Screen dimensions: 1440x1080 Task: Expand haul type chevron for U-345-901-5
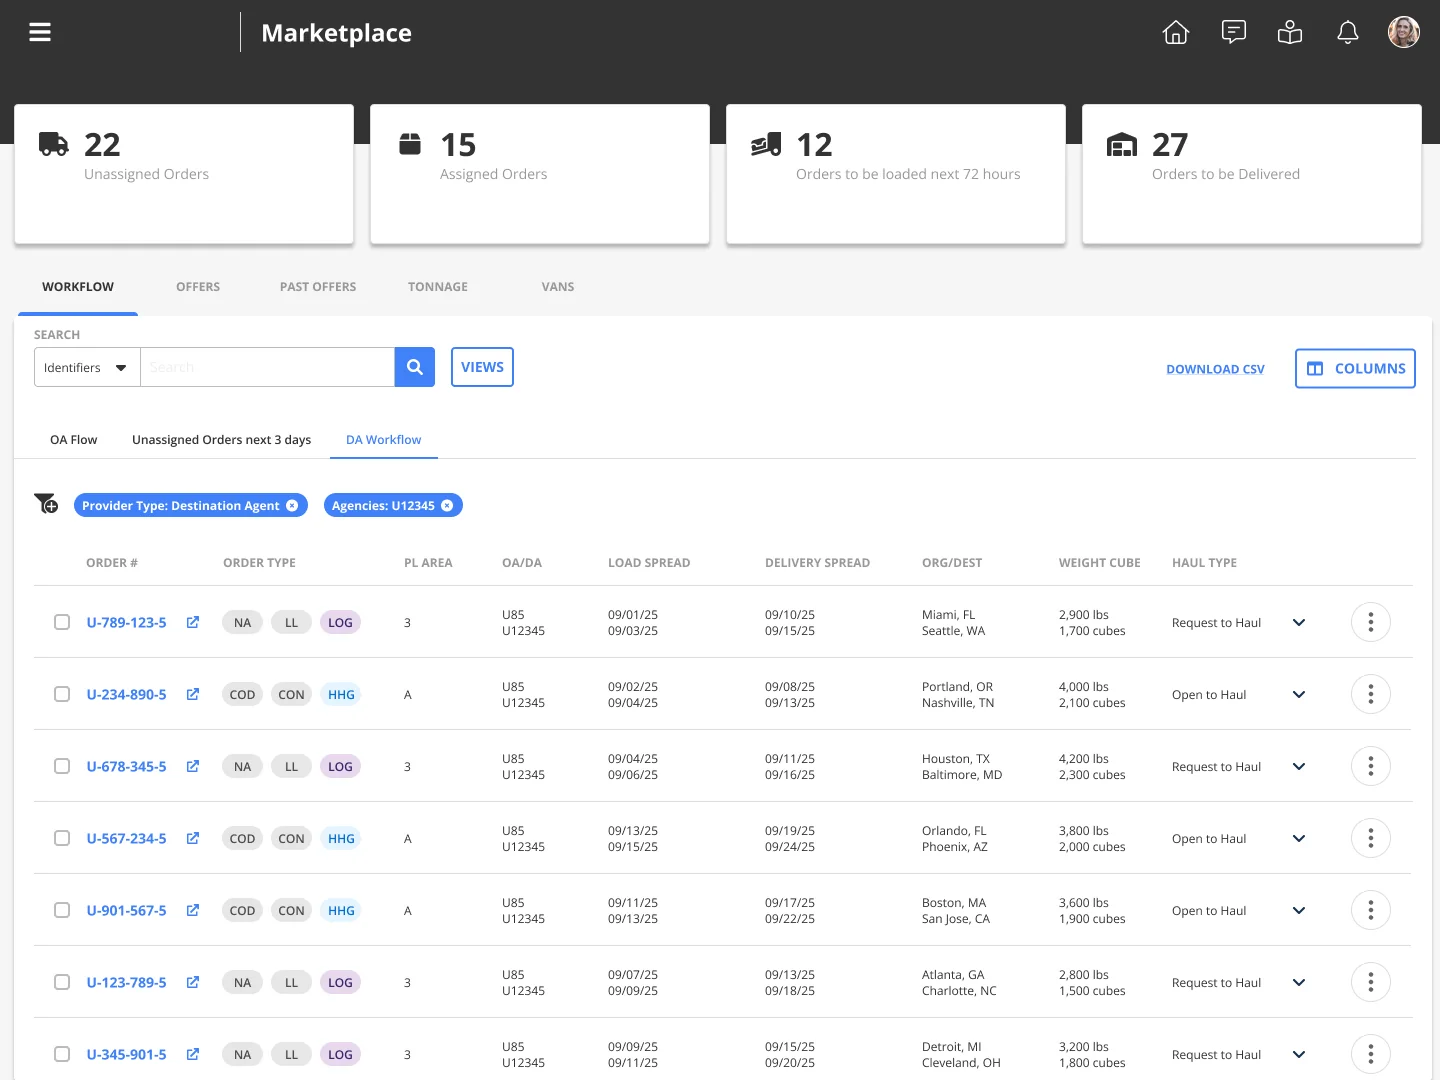pyautogui.click(x=1299, y=1054)
